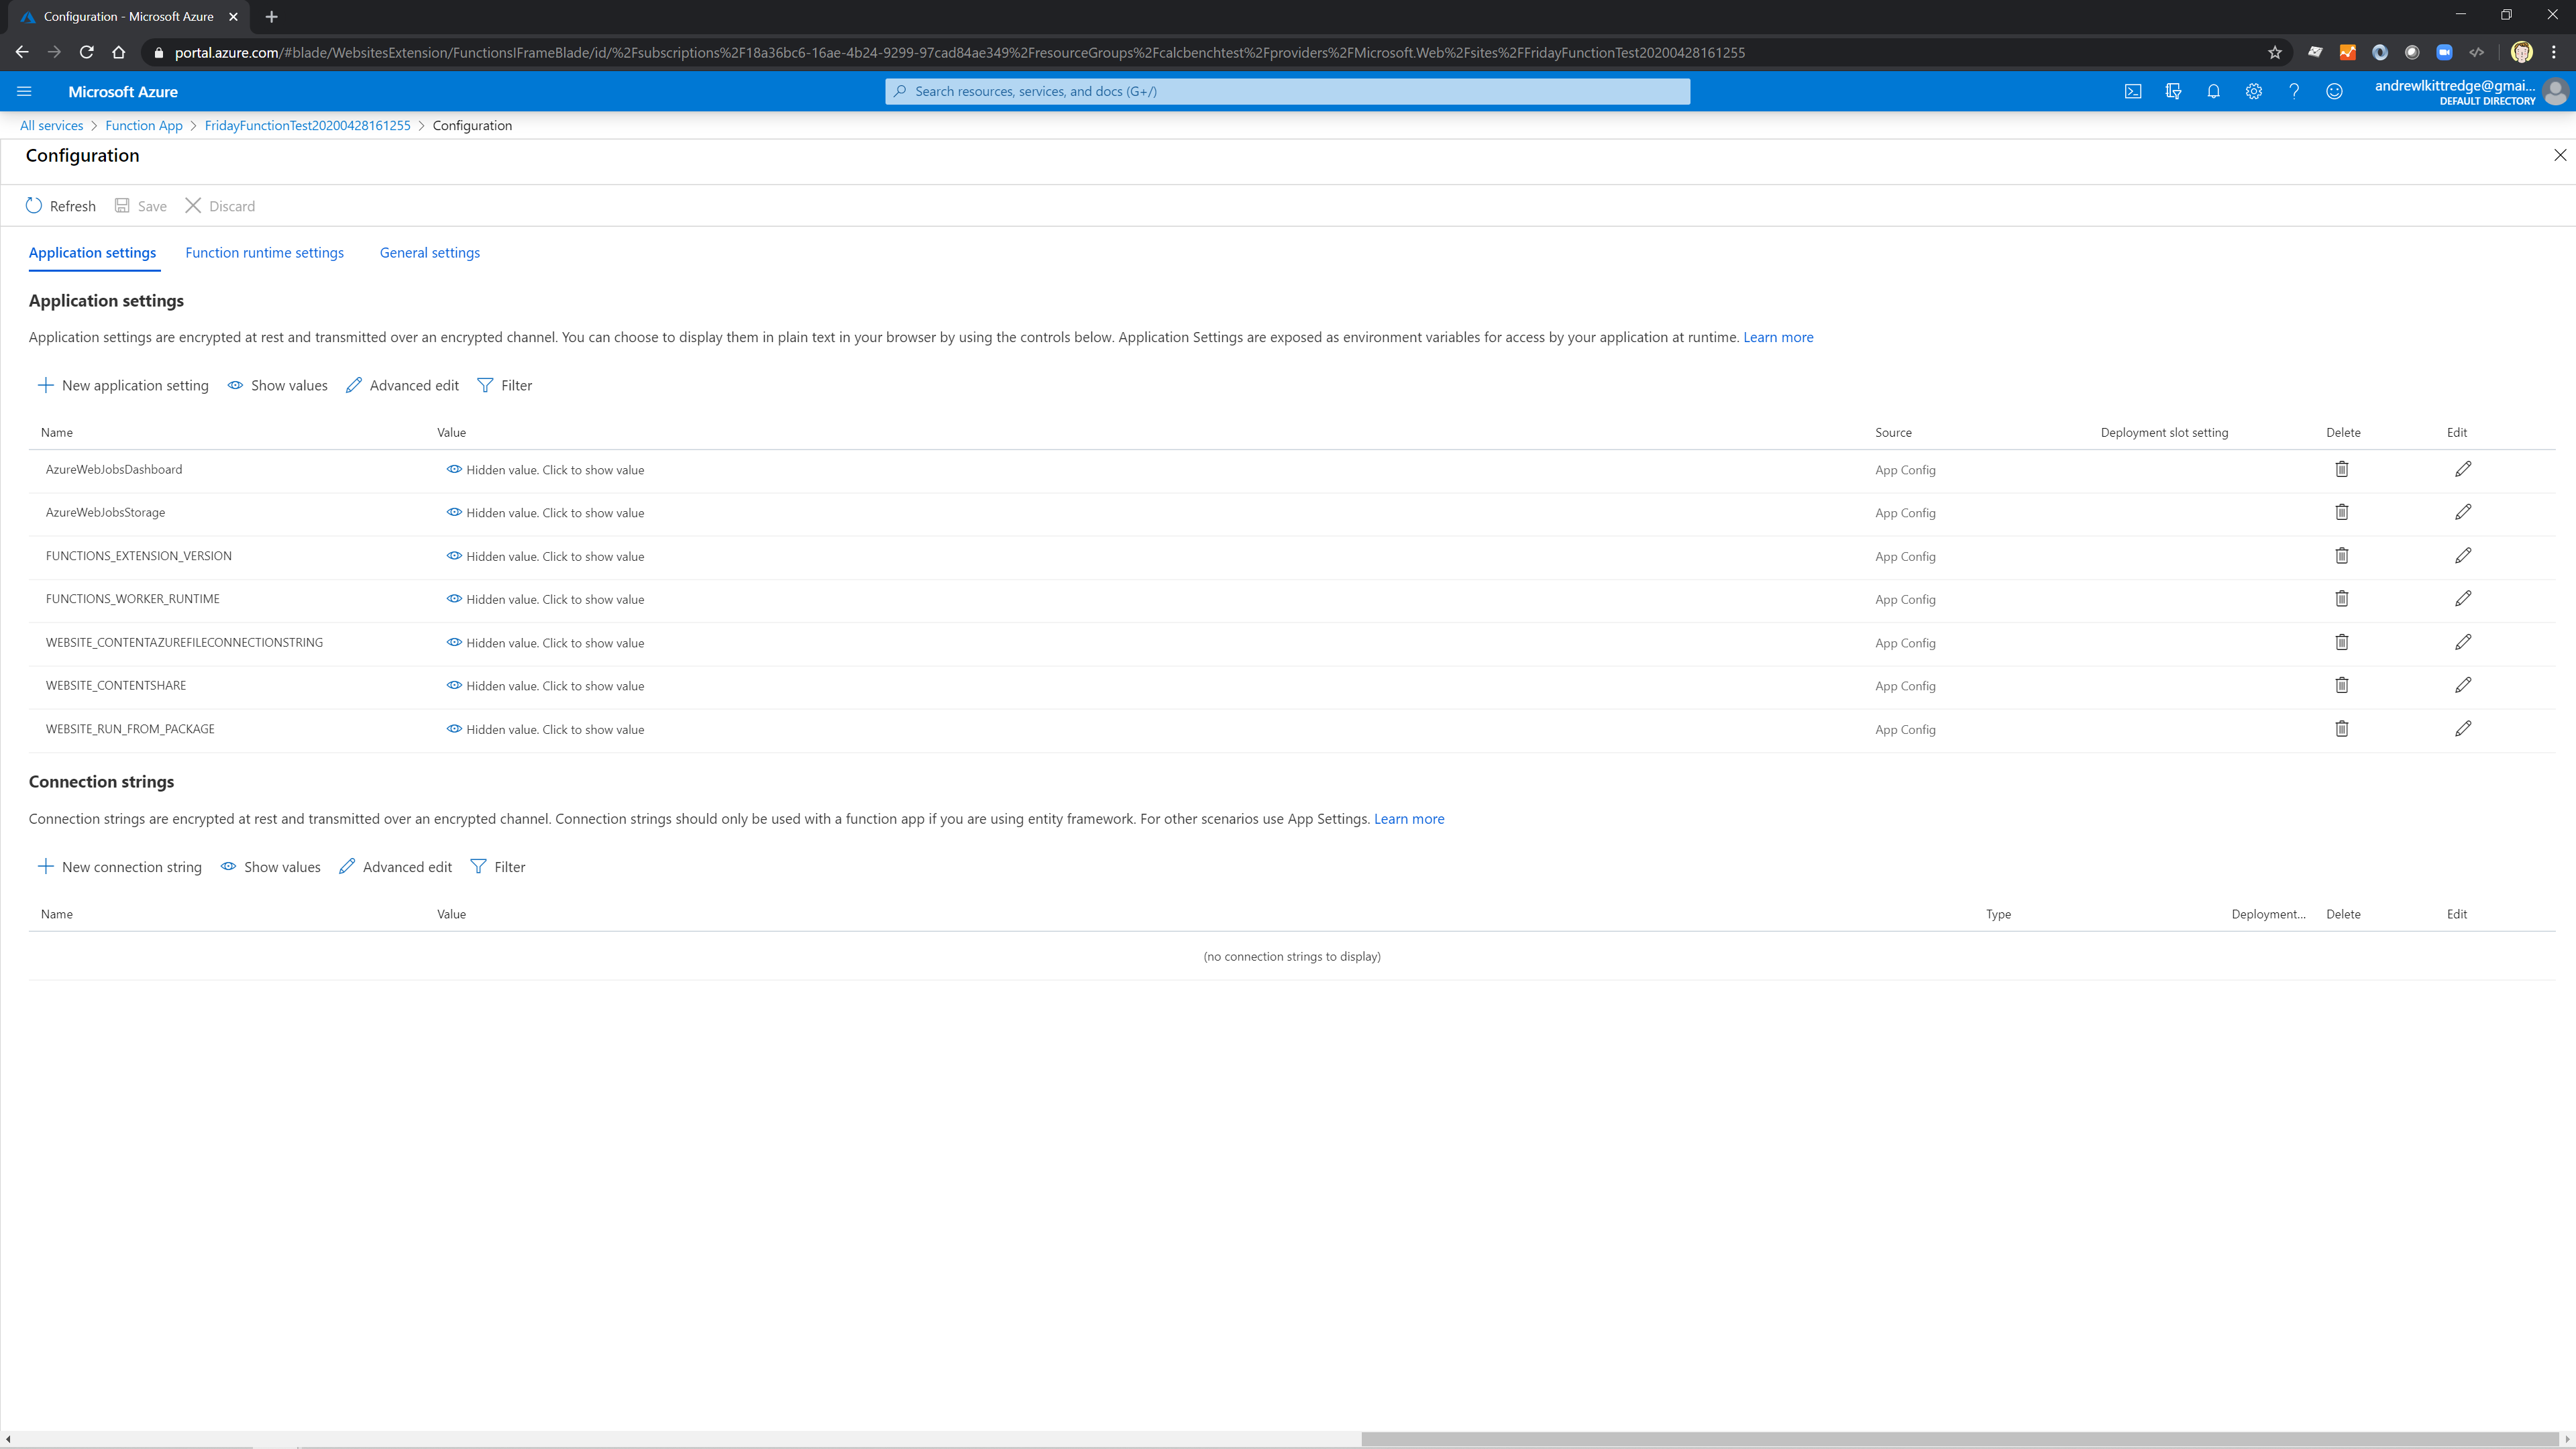Open the Directory and subscription filter
This screenshot has height=1449, width=2576.
(2173, 91)
